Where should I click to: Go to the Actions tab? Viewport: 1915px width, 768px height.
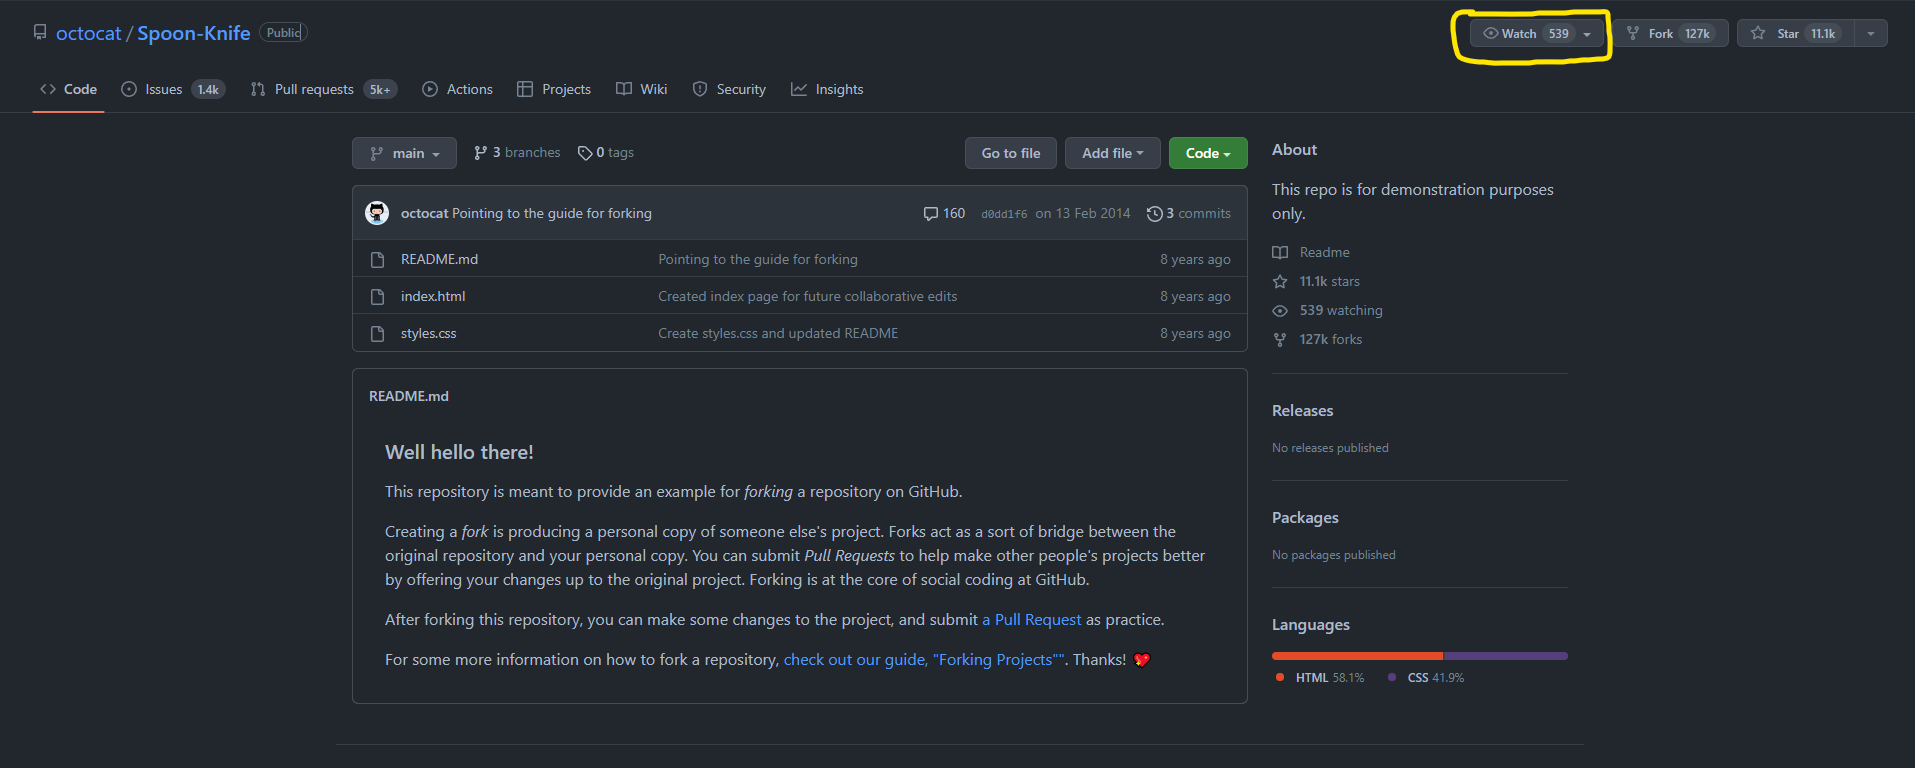point(458,89)
